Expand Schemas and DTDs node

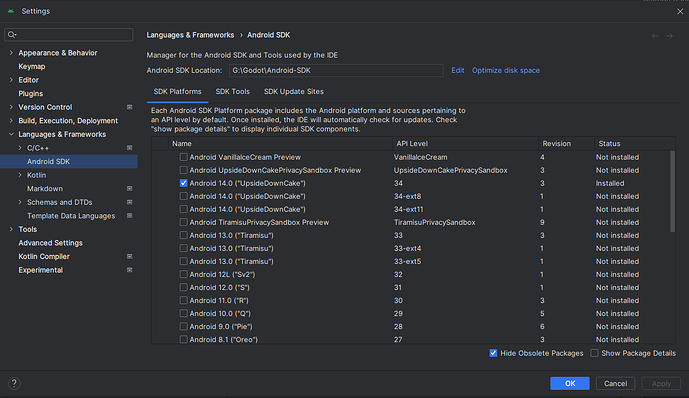coord(20,202)
